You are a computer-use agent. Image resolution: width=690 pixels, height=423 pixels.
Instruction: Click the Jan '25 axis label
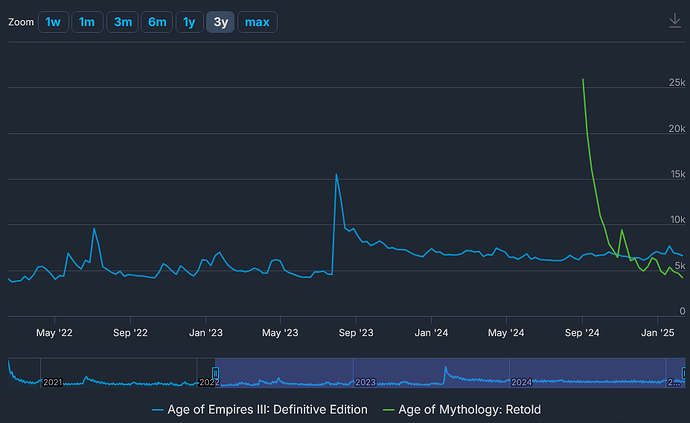pyautogui.click(x=657, y=333)
